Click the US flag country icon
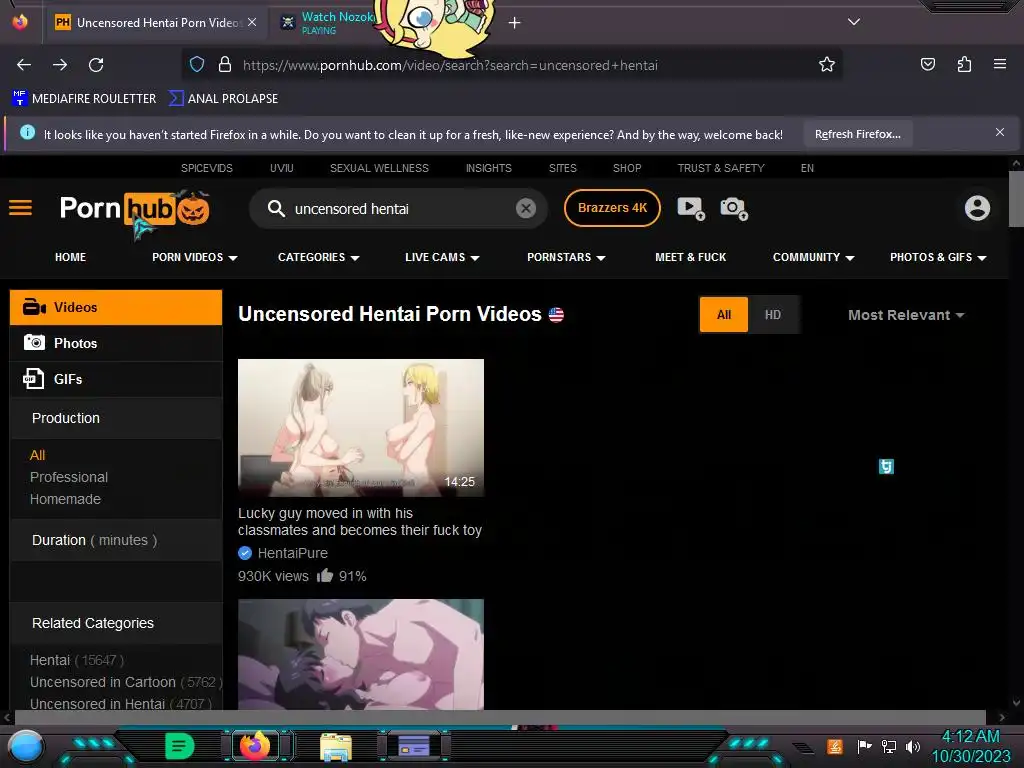 click(556, 315)
